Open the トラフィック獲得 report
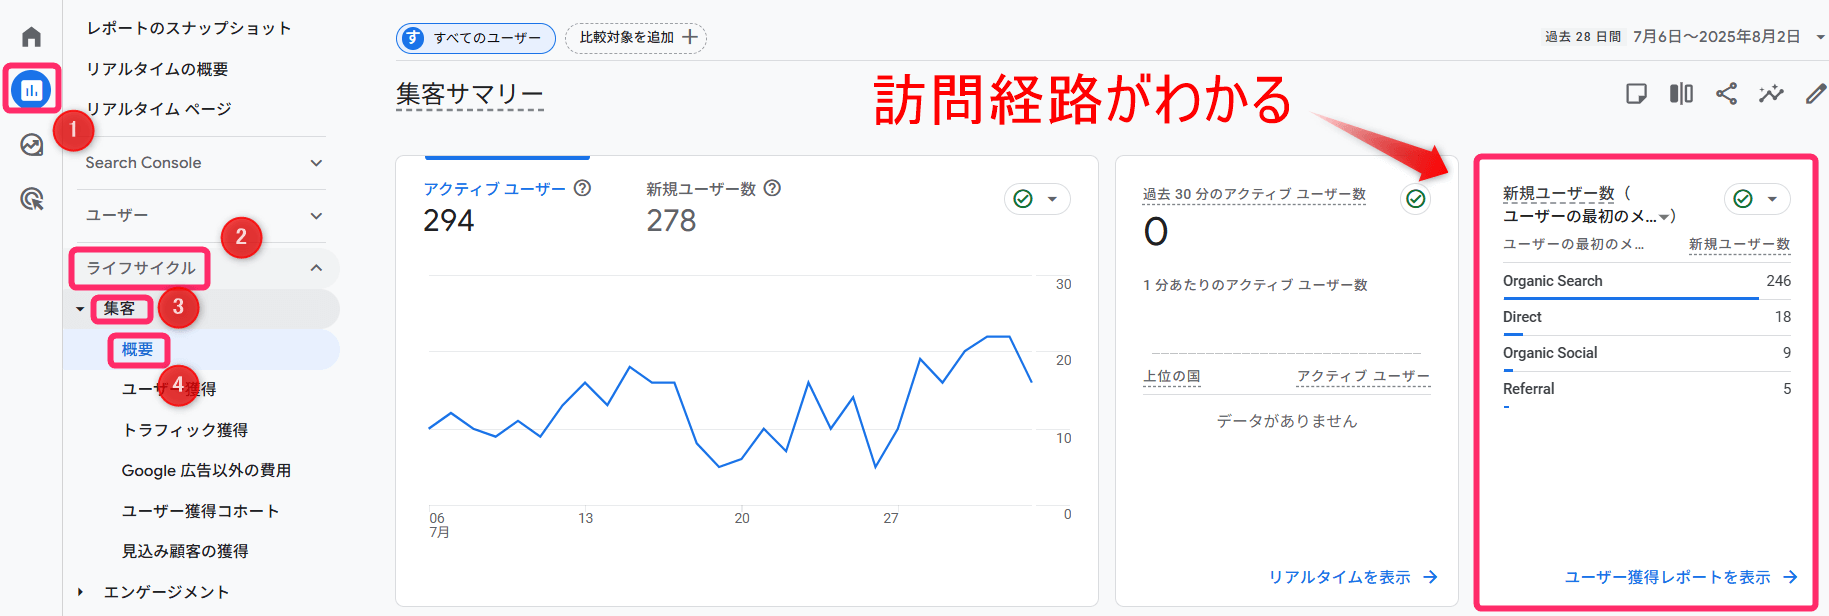This screenshot has width=1829, height=616. (185, 430)
